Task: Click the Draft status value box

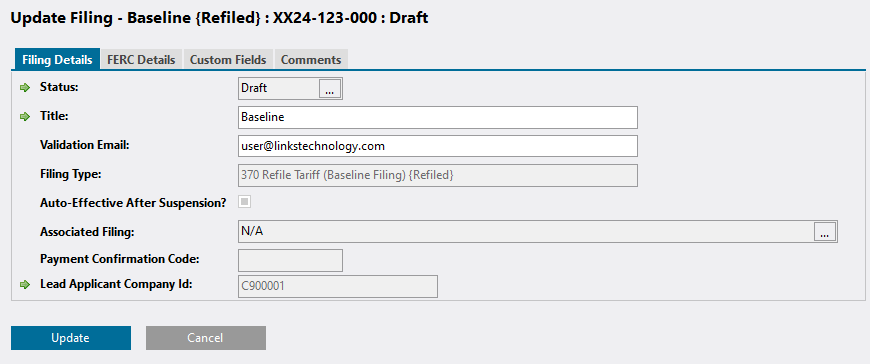Action: pyautogui.click(x=279, y=88)
